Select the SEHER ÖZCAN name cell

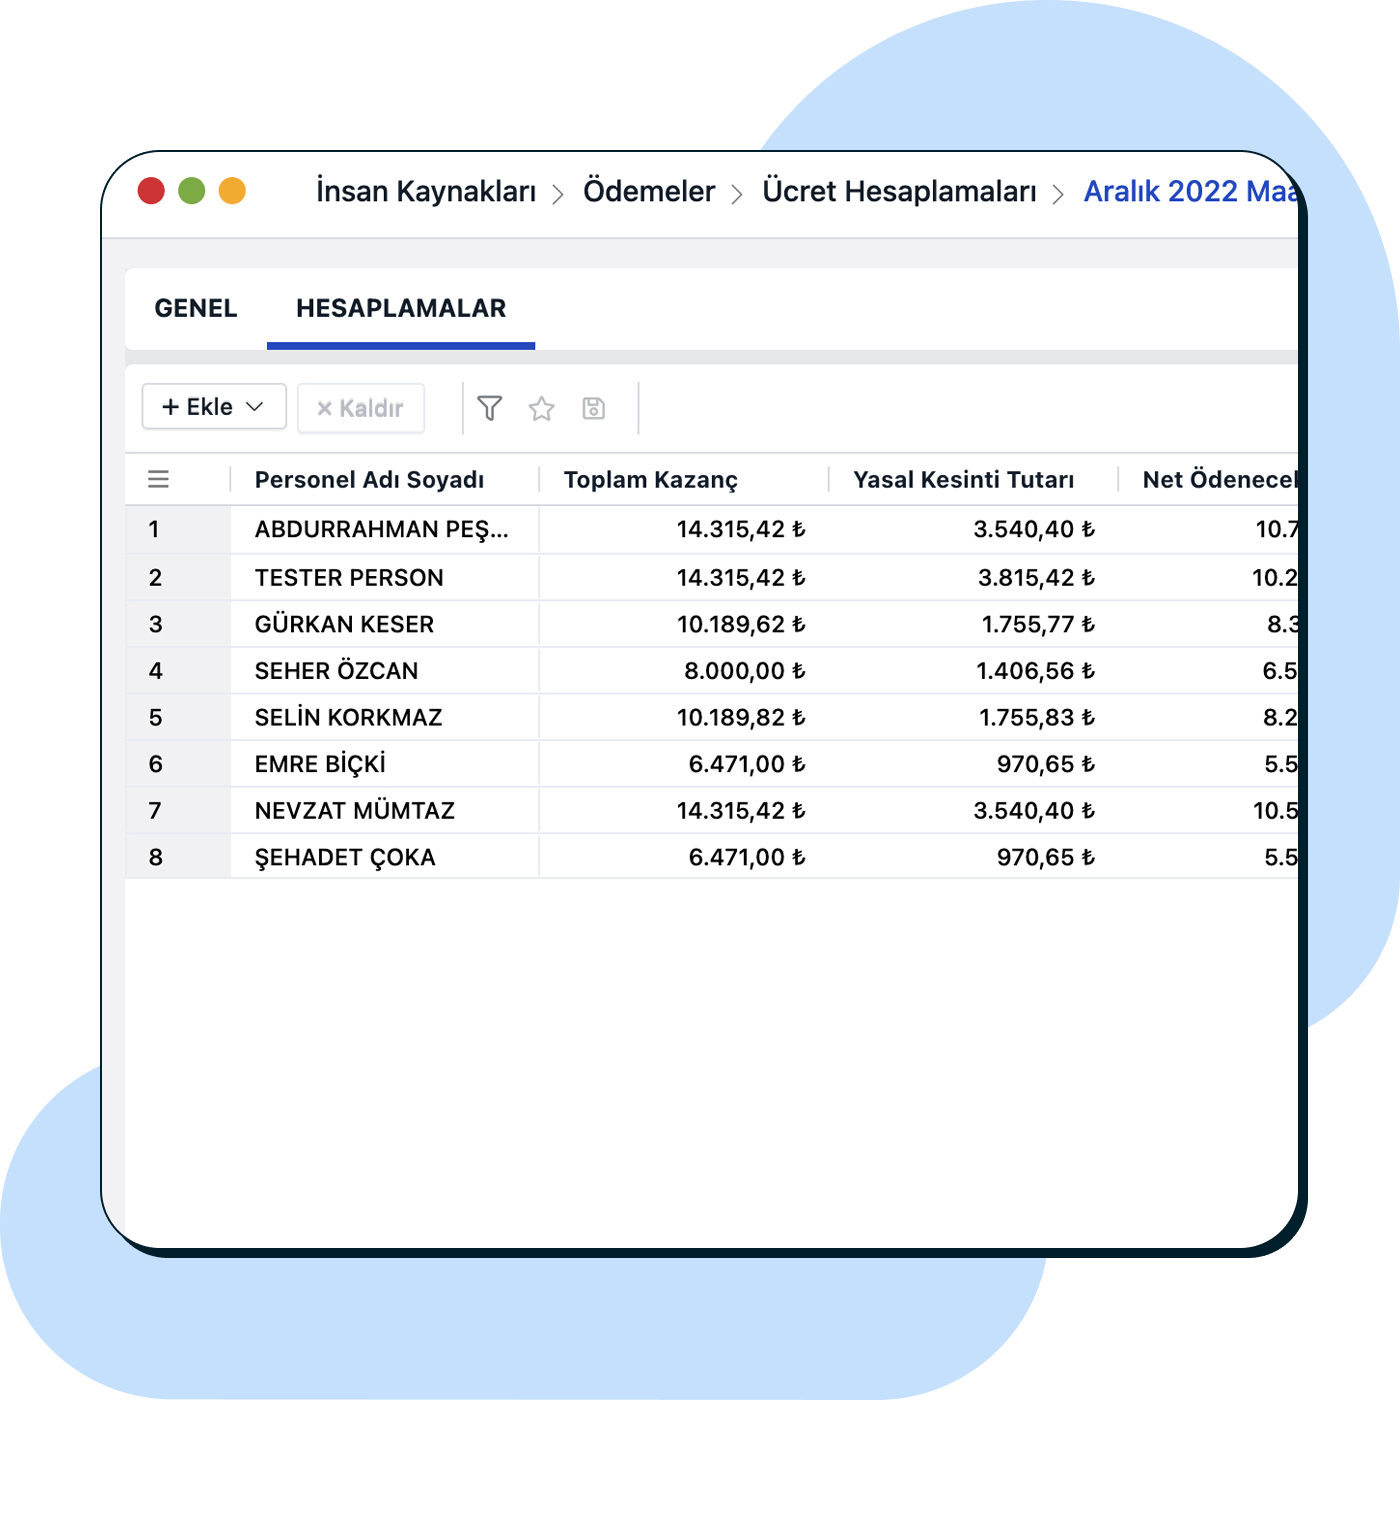pos(336,671)
